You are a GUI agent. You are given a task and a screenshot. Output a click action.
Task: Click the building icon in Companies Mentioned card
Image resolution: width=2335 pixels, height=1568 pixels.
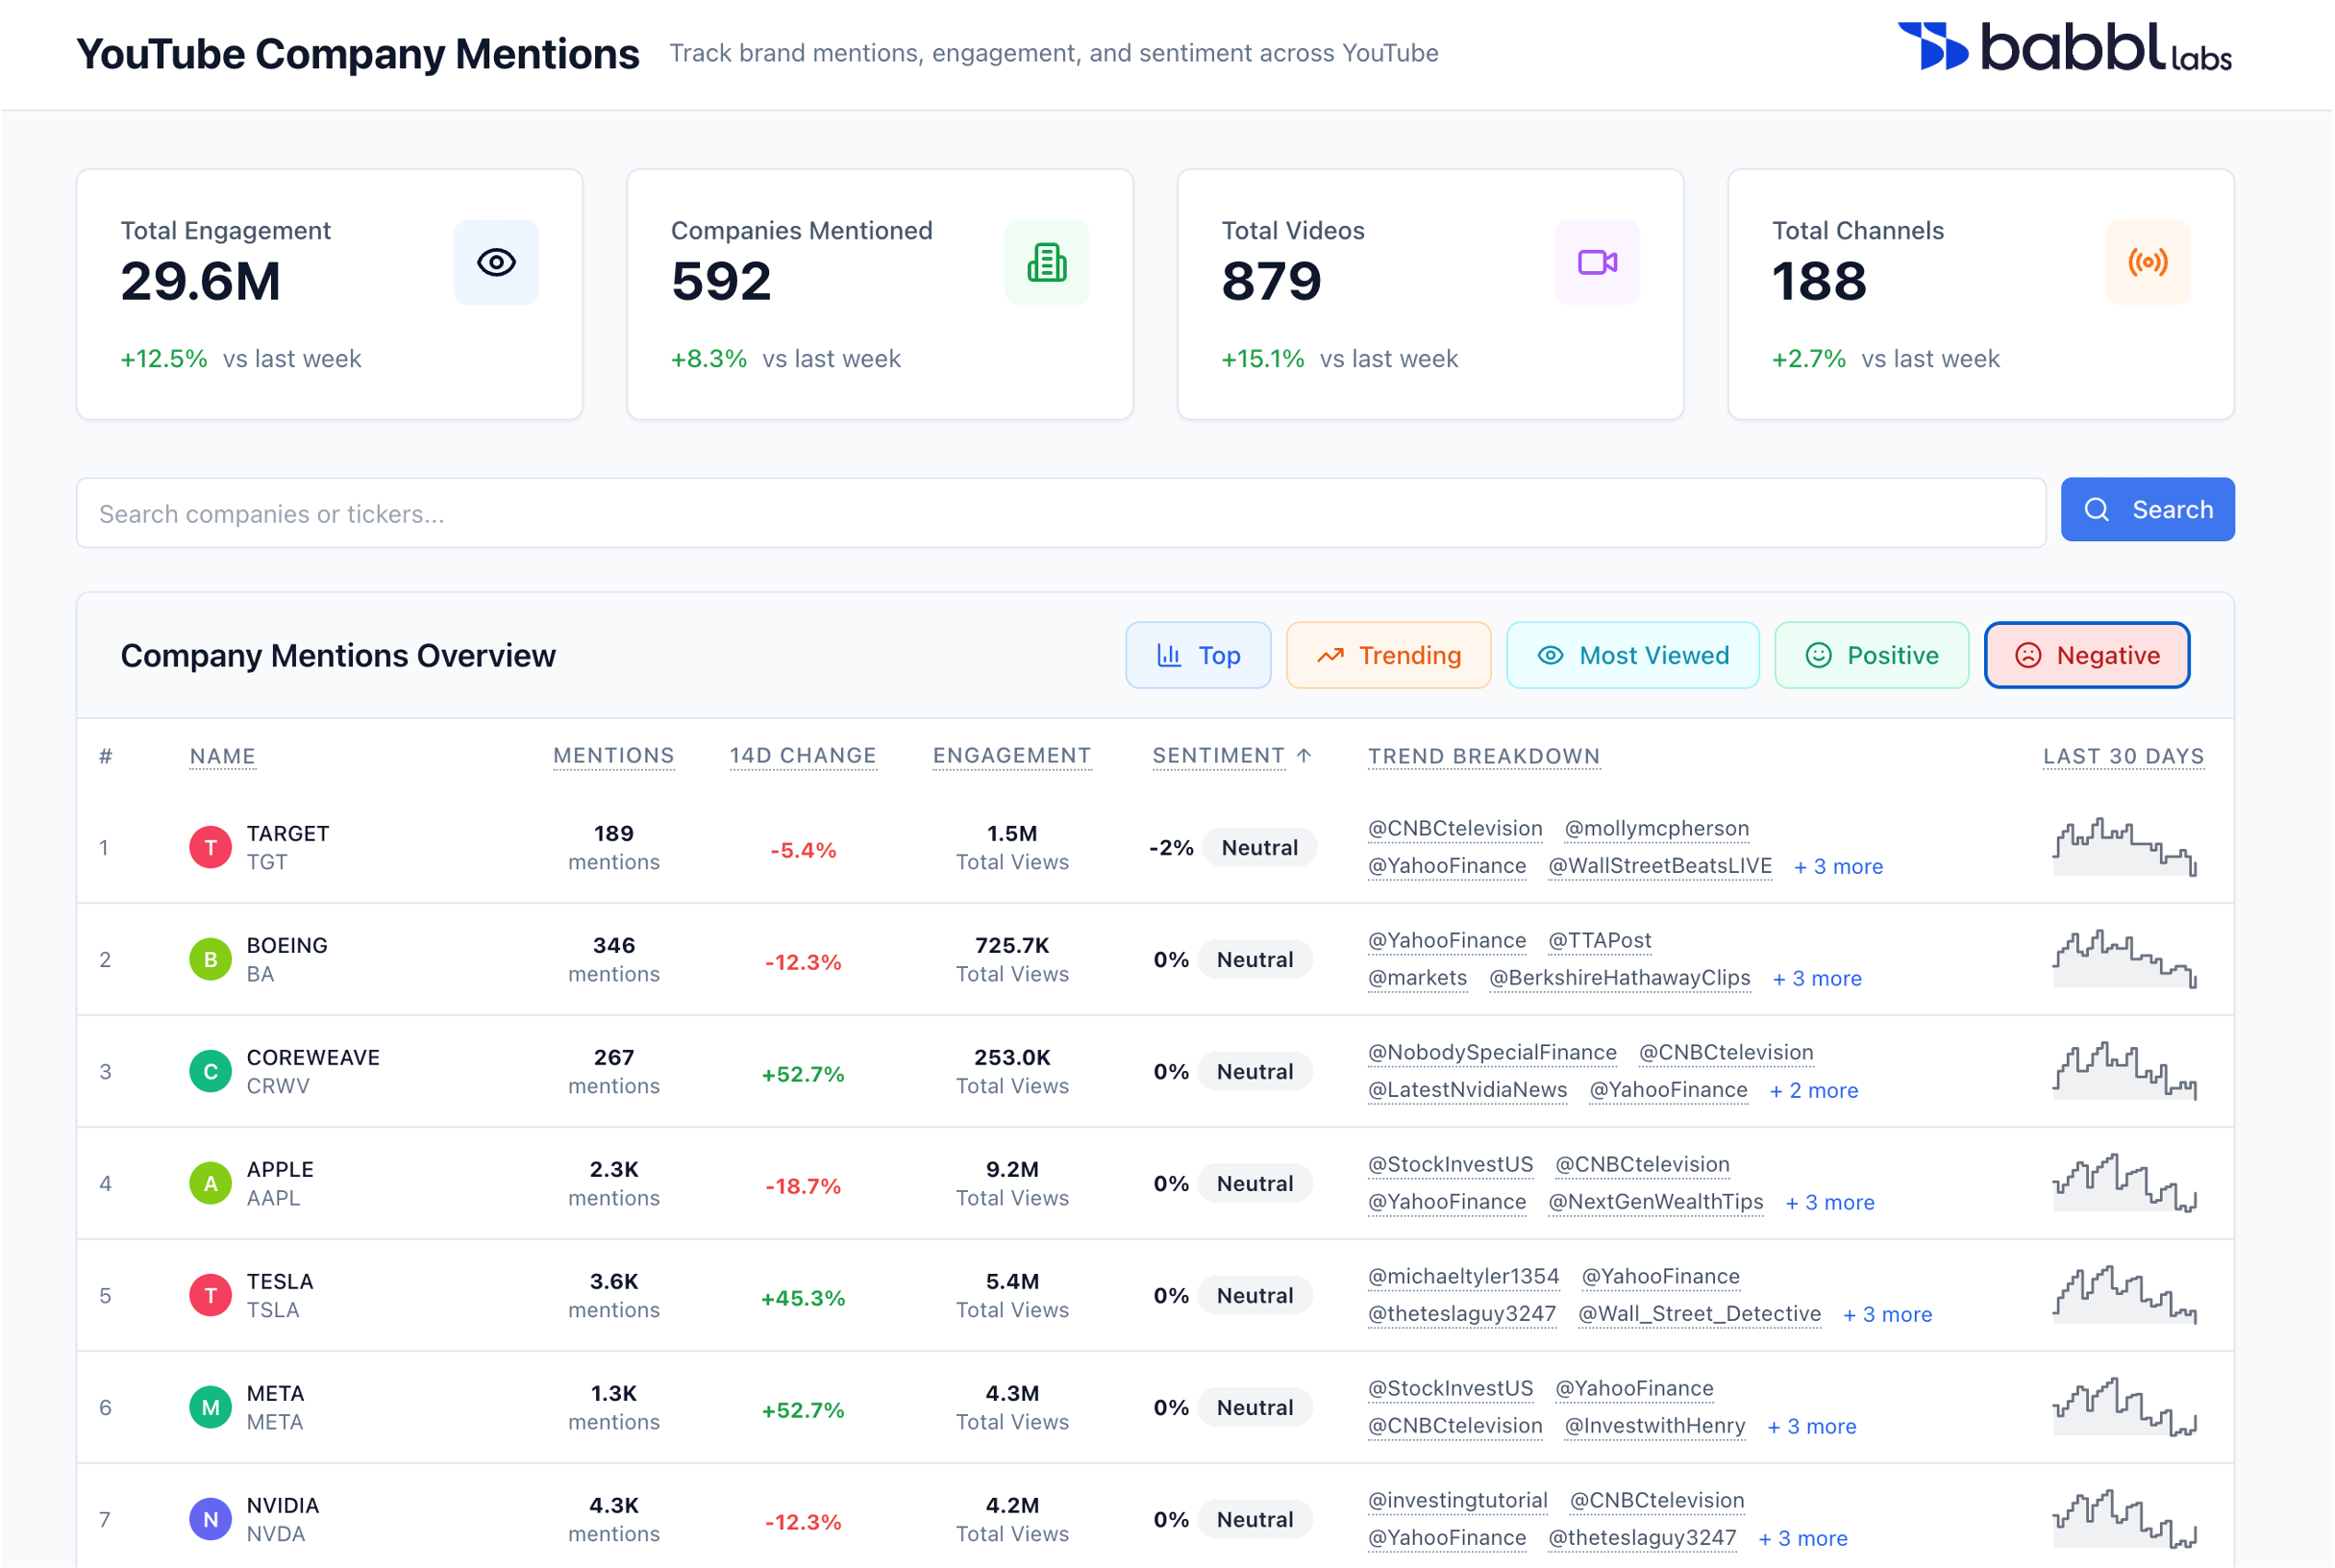pos(1046,262)
